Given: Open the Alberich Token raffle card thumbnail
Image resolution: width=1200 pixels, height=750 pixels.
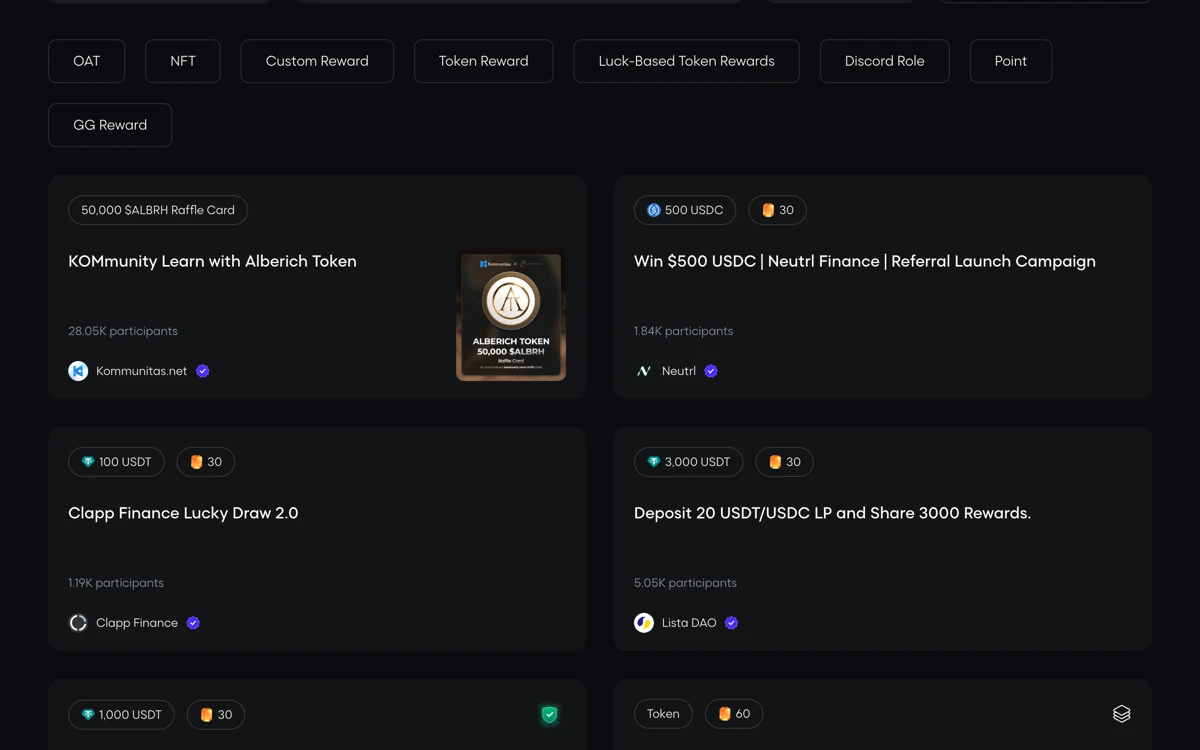Looking at the screenshot, I should pos(511,316).
